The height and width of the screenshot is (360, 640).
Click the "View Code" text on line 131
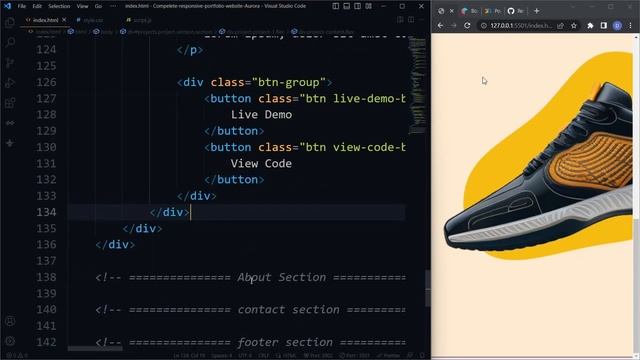261,164
